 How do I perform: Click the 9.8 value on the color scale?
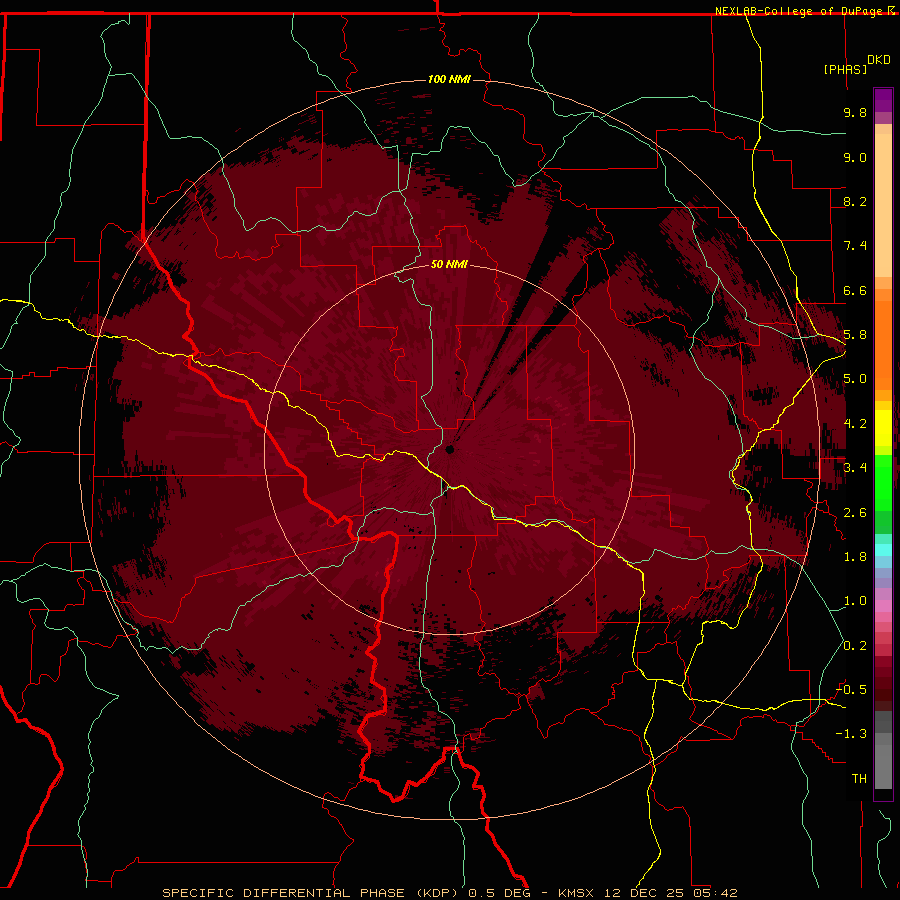(855, 112)
